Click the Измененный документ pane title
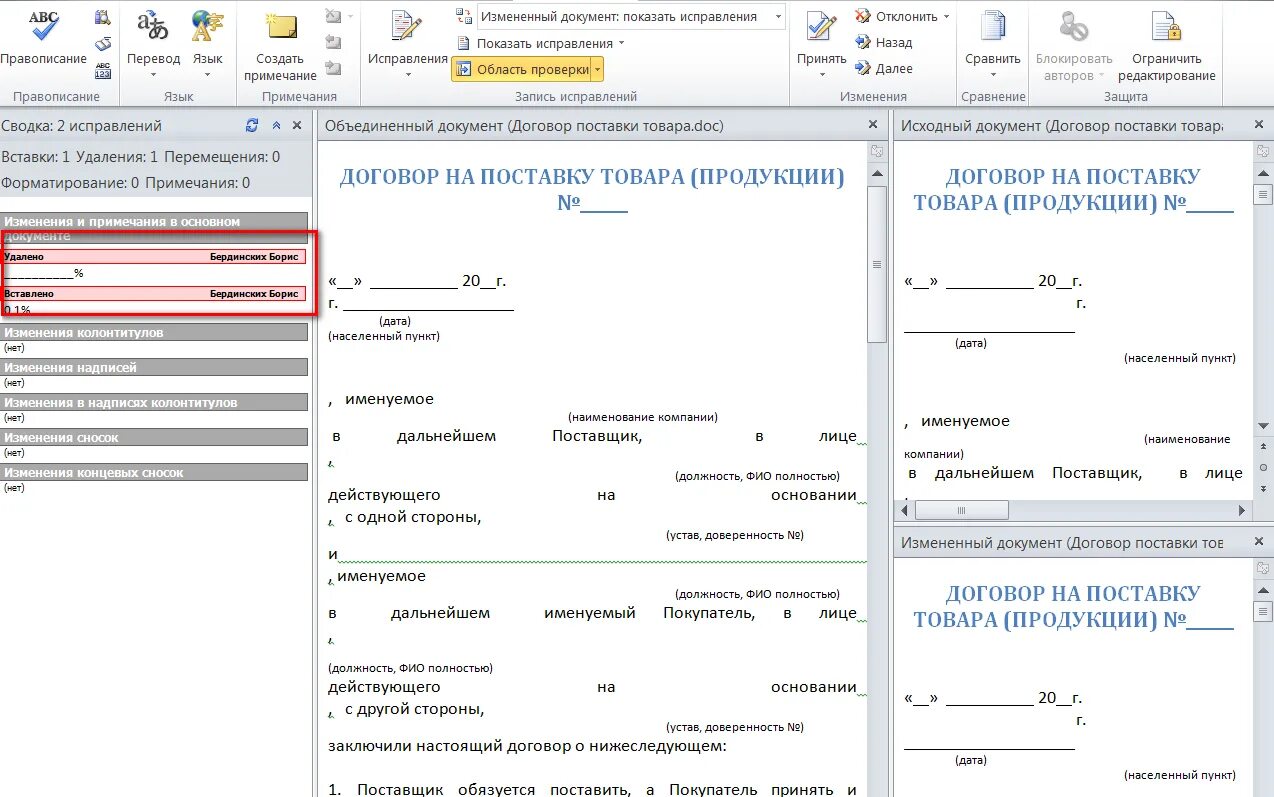The width and height of the screenshot is (1274, 797). point(1062,542)
